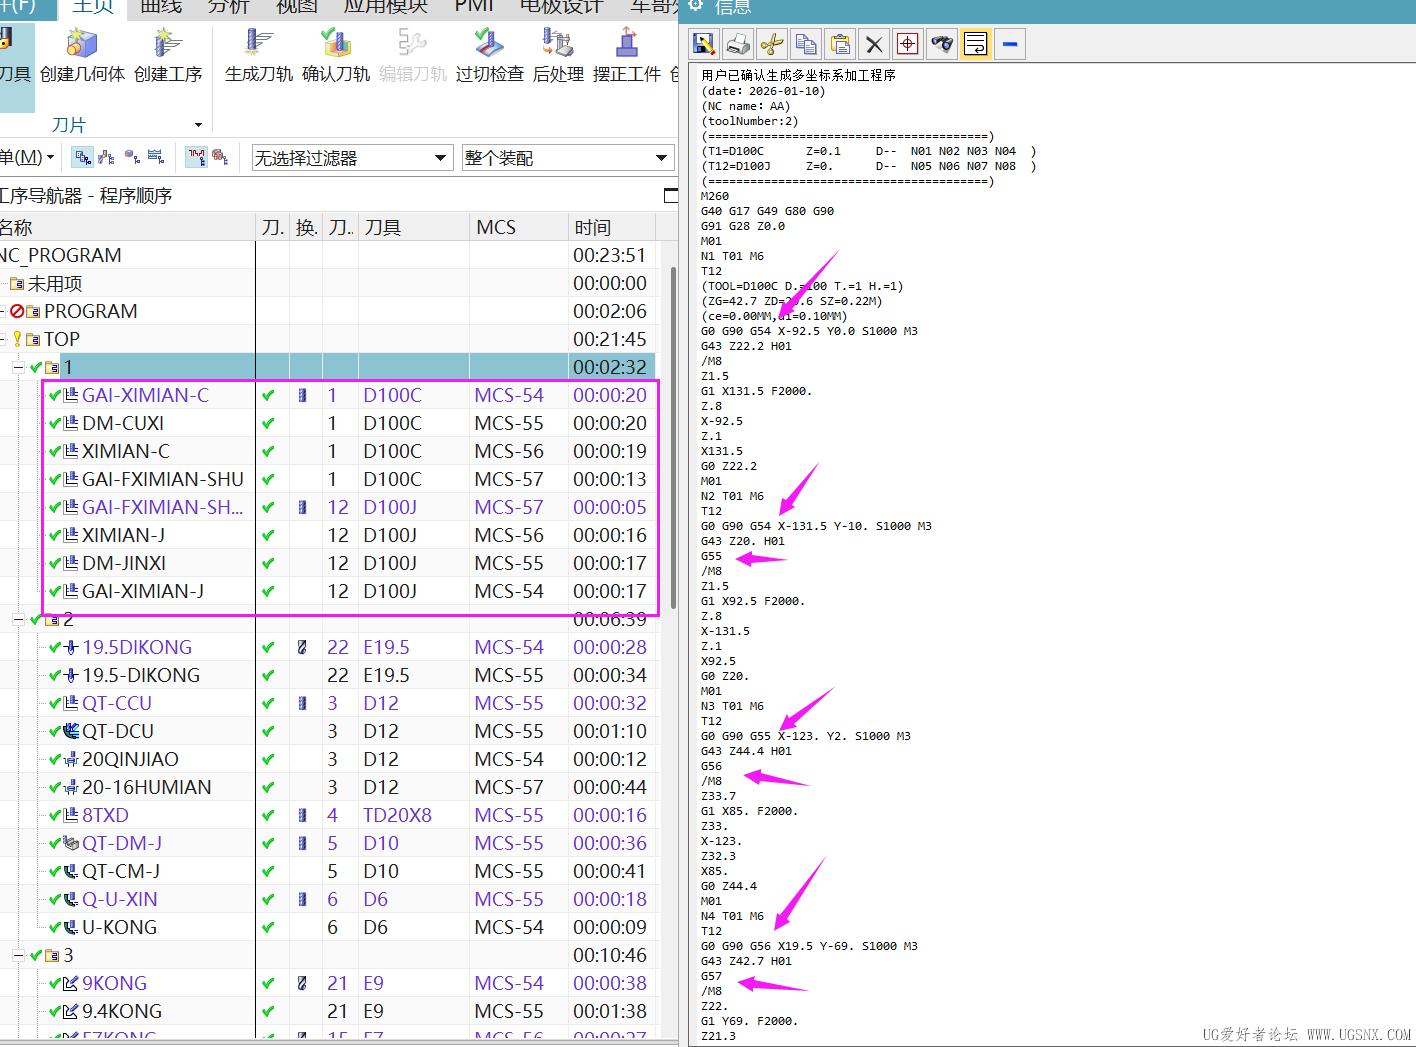Click 创建工序 create operation button
Image resolution: width=1416 pixels, height=1047 pixels.
[168, 55]
